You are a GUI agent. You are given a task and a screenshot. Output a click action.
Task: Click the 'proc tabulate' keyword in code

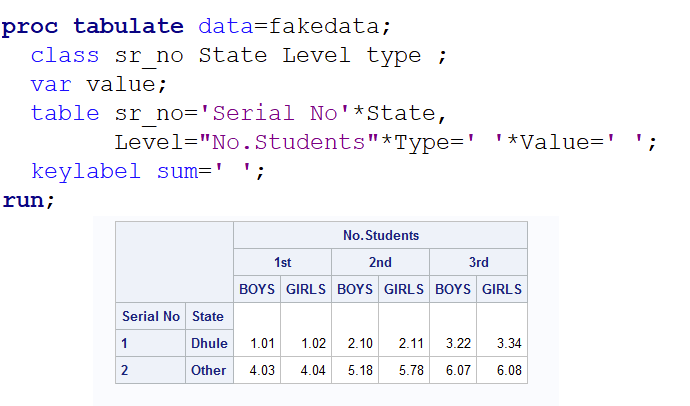(x=92, y=27)
